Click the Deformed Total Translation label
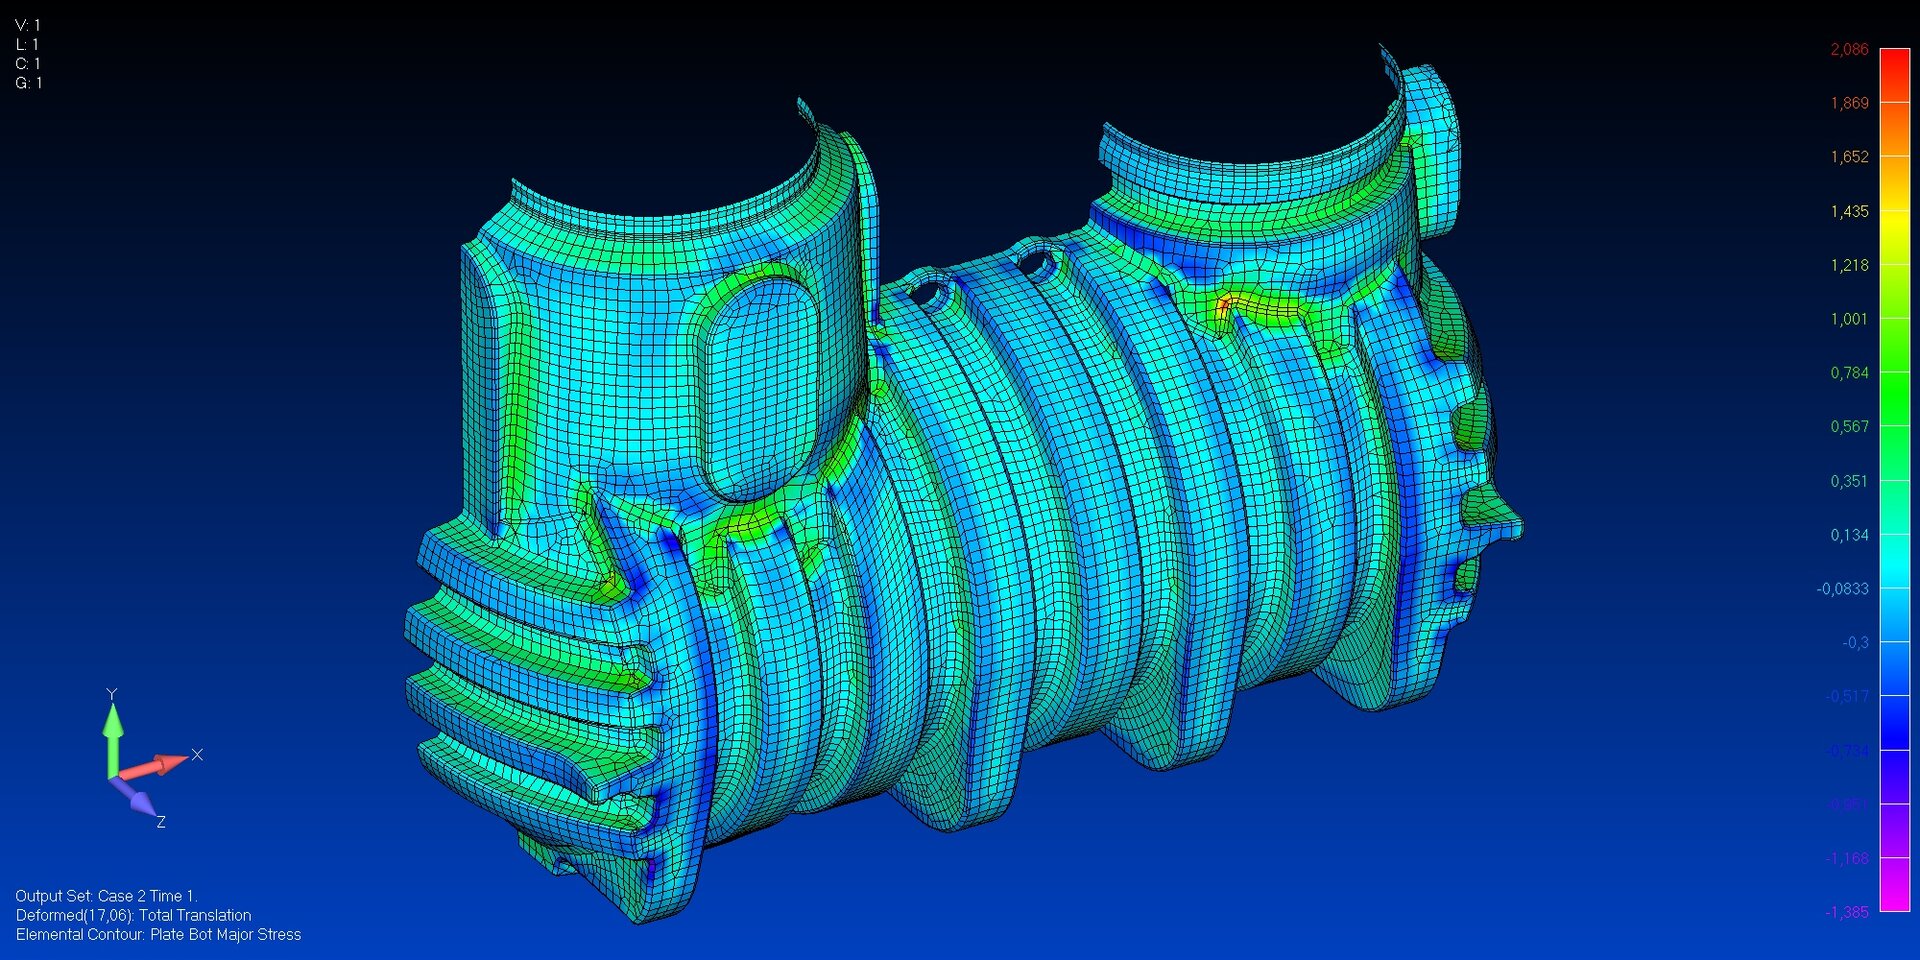 point(133,915)
